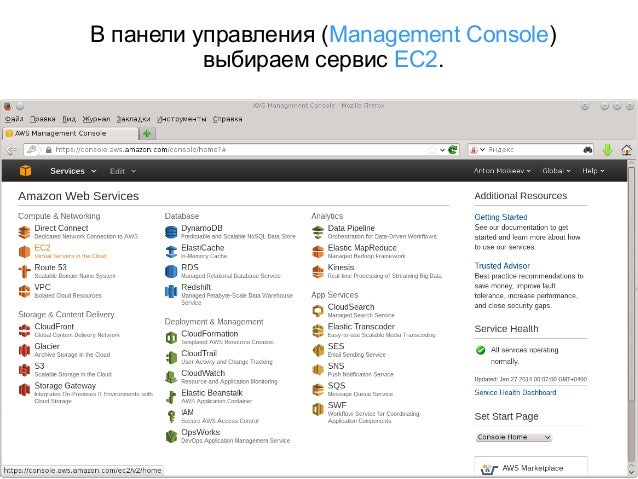The width and height of the screenshot is (638, 479).
Task: Click the Elastic Beanstalk text link
Action: (212, 393)
